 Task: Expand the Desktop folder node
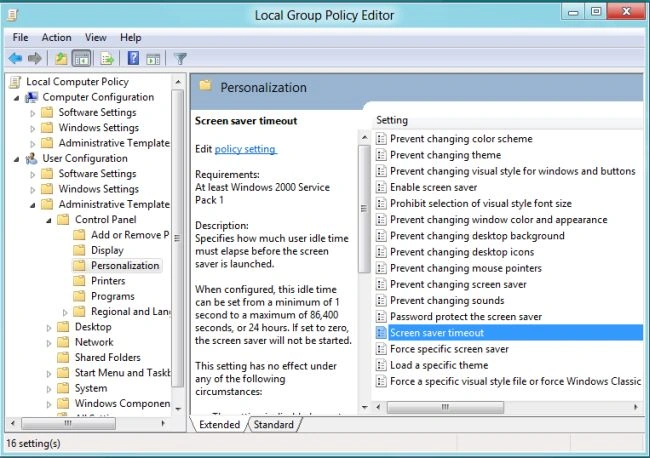coord(49,327)
